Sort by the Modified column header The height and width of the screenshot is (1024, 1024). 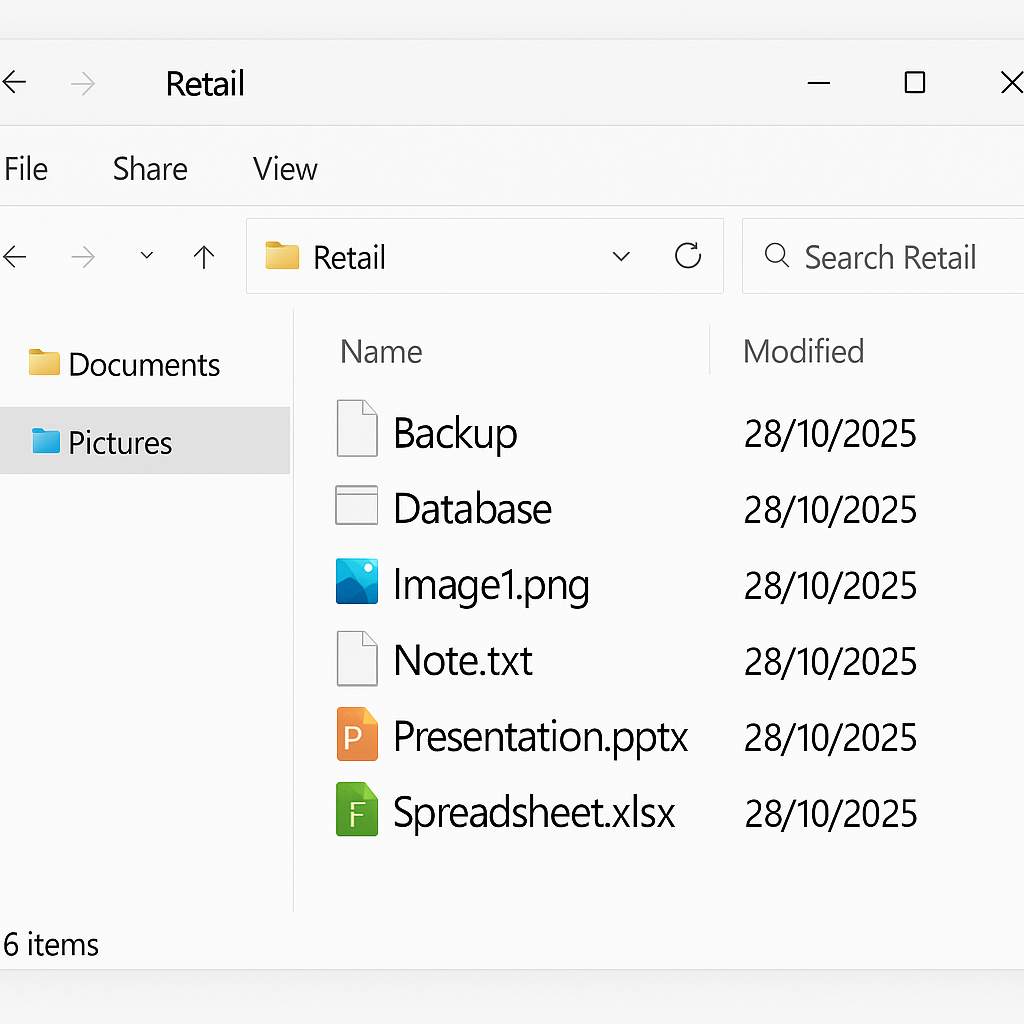(803, 352)
